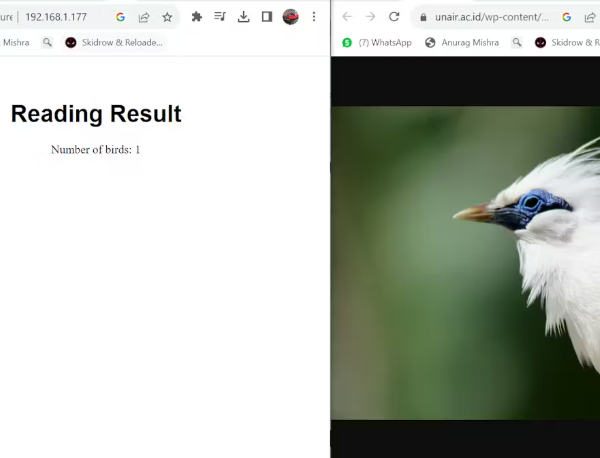
Task: Open the Extensions puzzle icon
Action: pos(197,16)
